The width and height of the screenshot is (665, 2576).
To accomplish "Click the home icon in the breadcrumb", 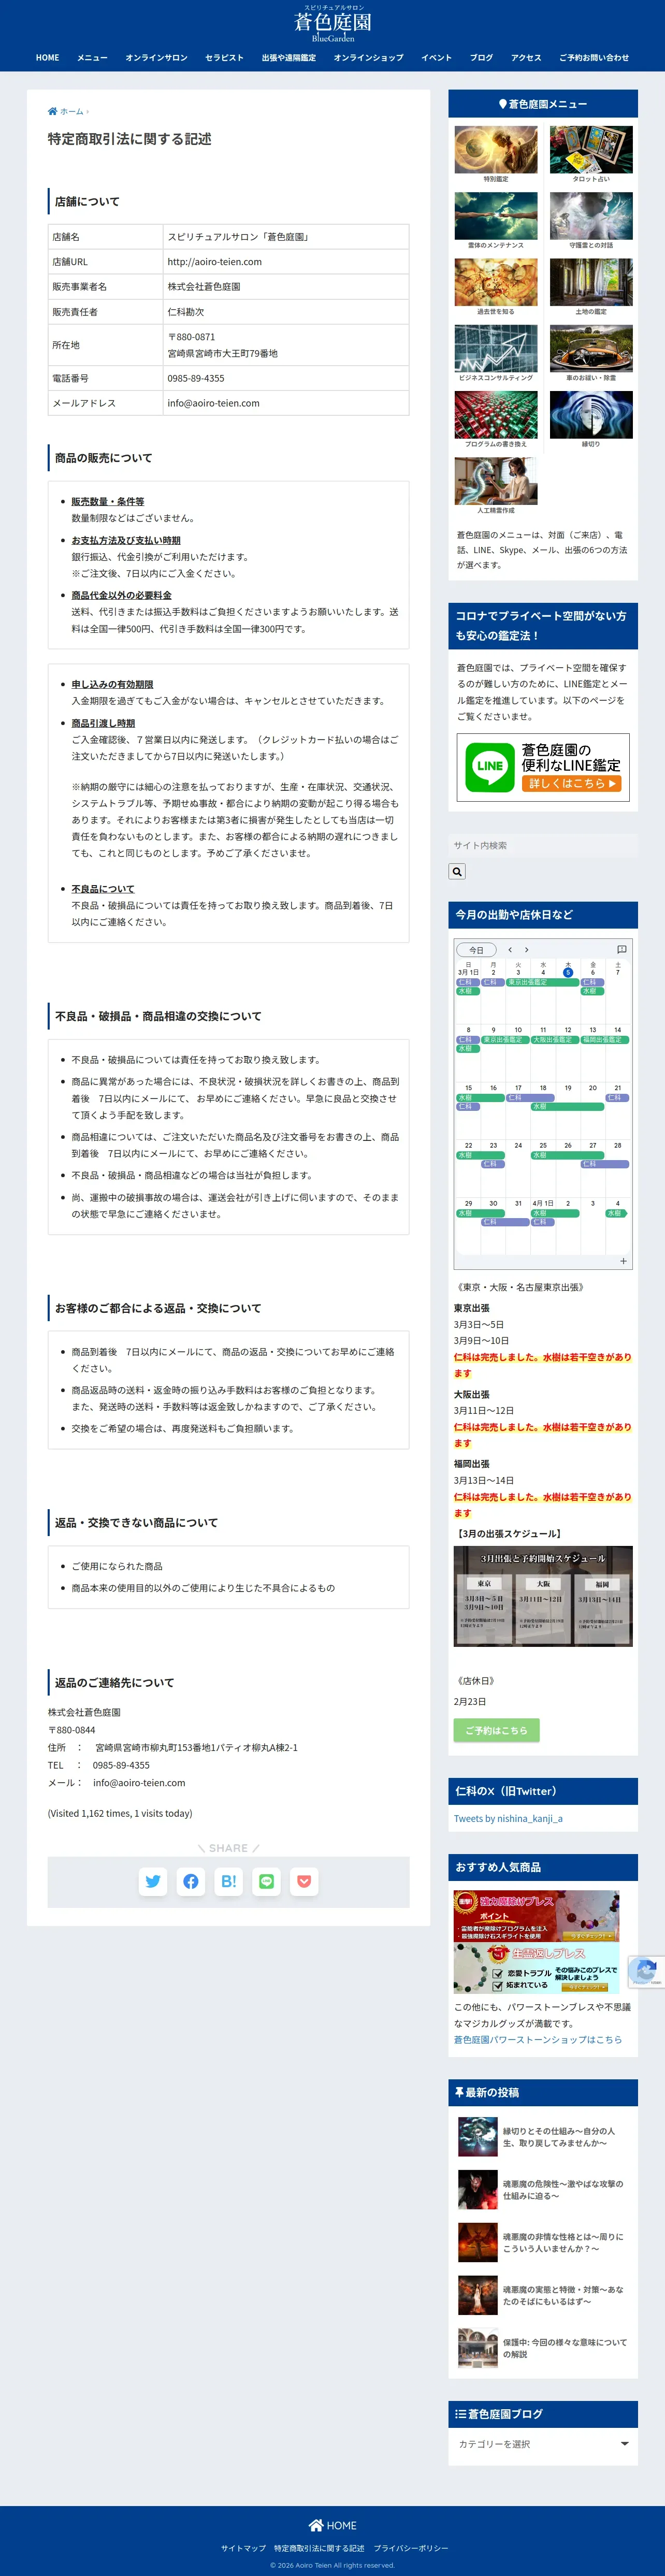I will [52, 111].
